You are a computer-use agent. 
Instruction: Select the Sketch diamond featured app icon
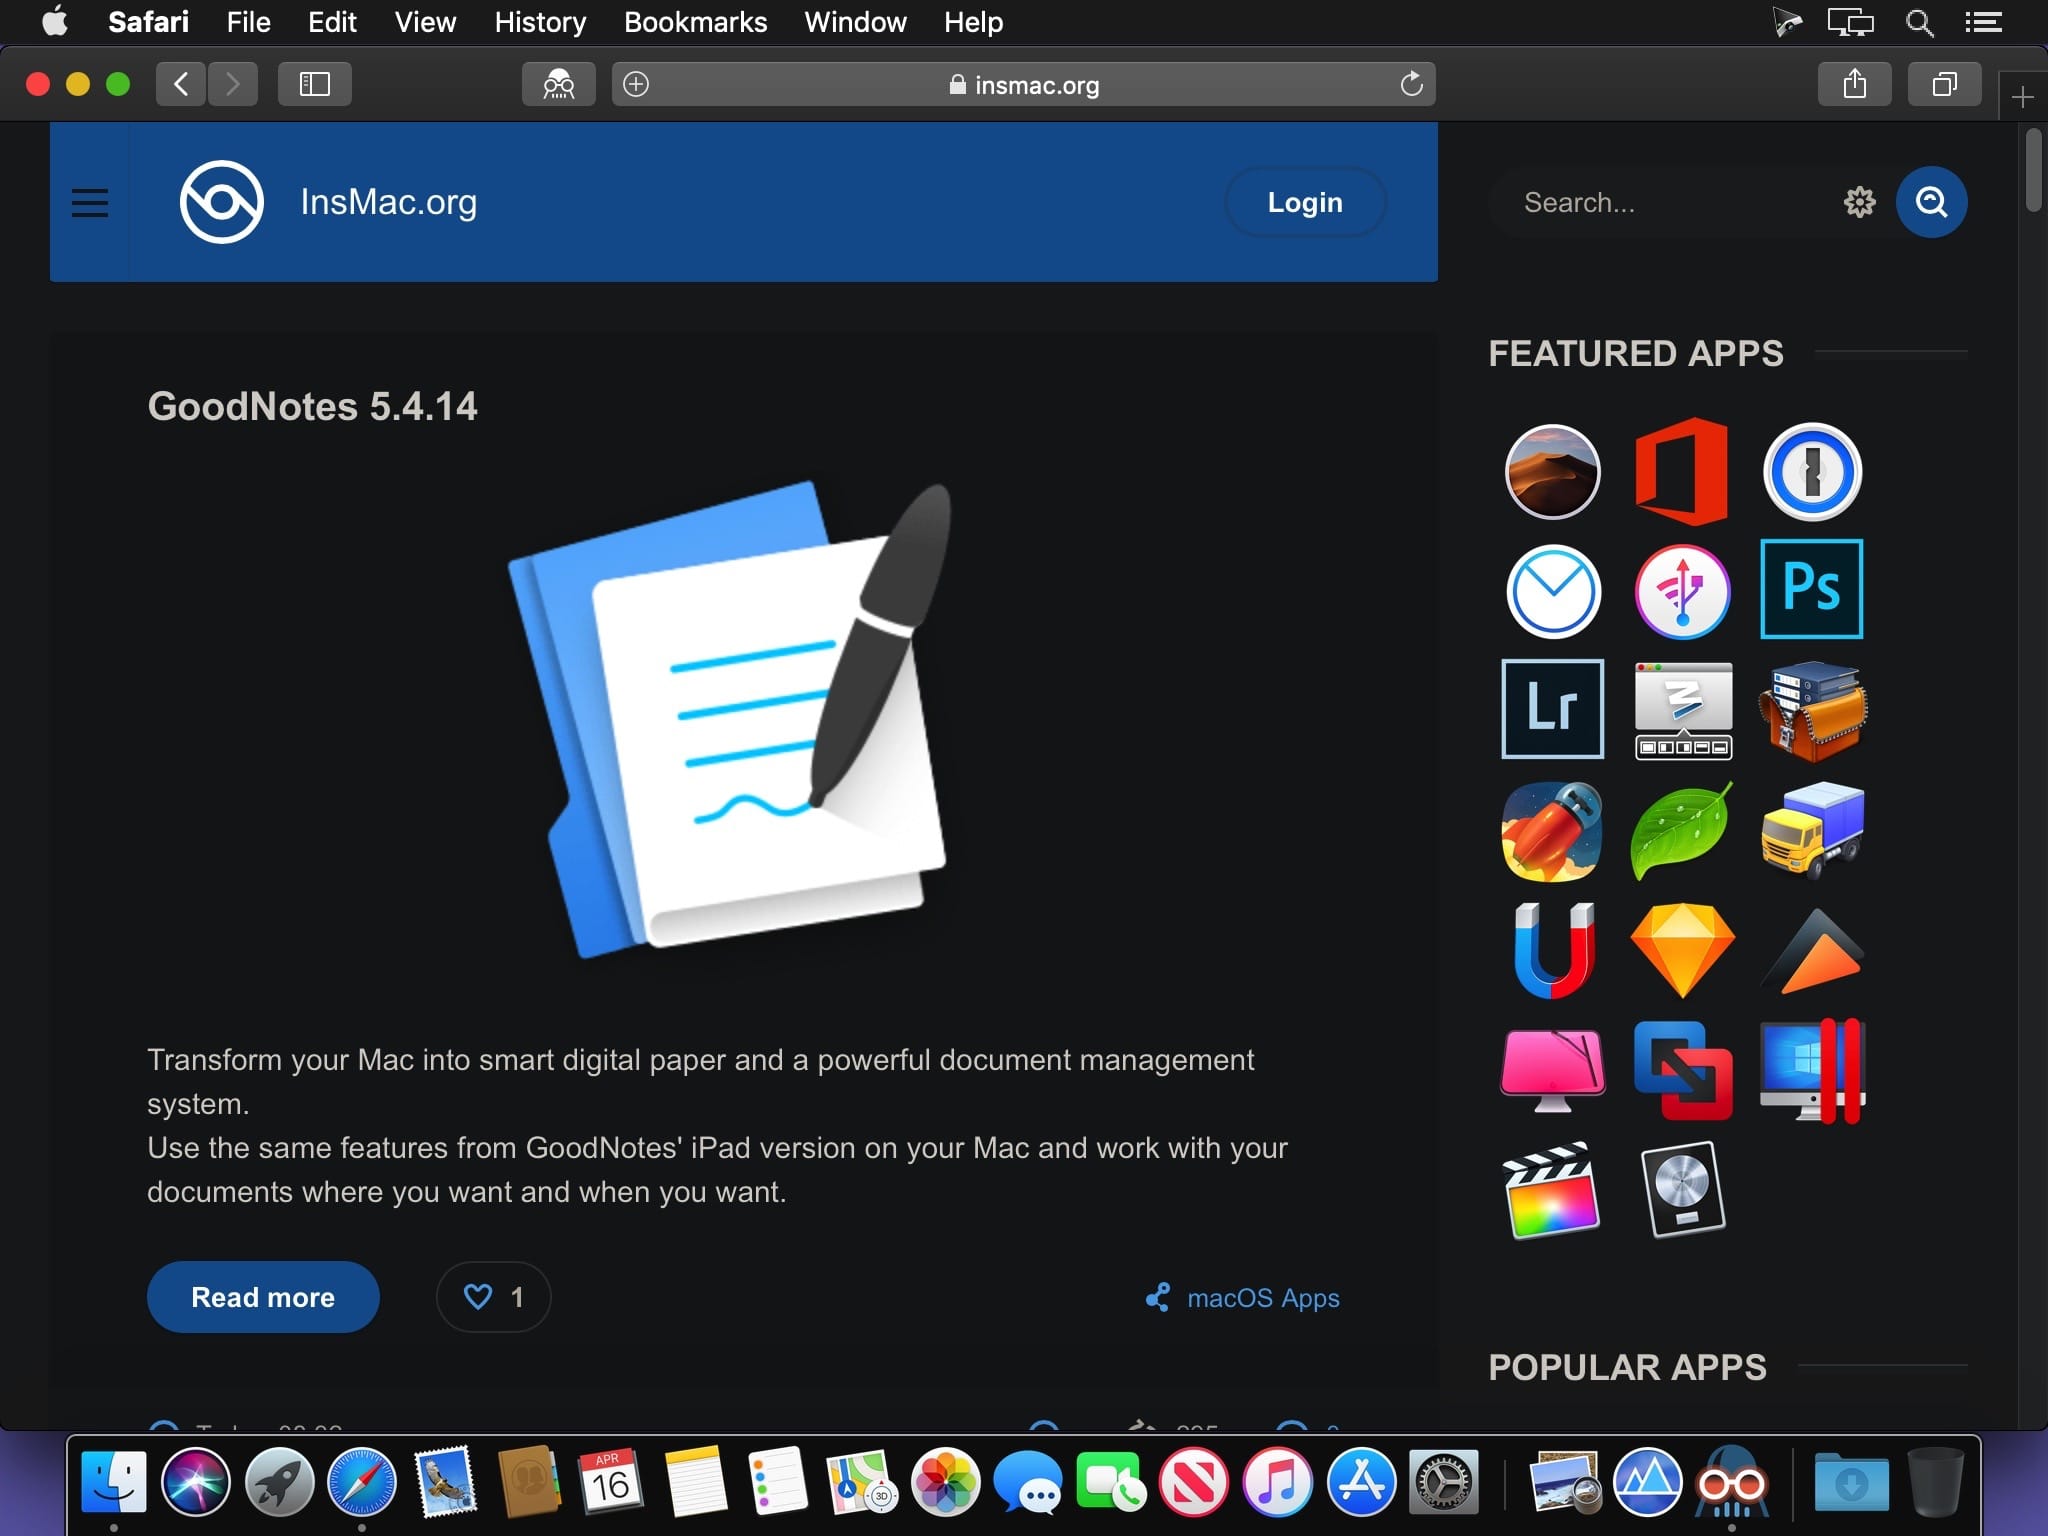point(1682,949)
